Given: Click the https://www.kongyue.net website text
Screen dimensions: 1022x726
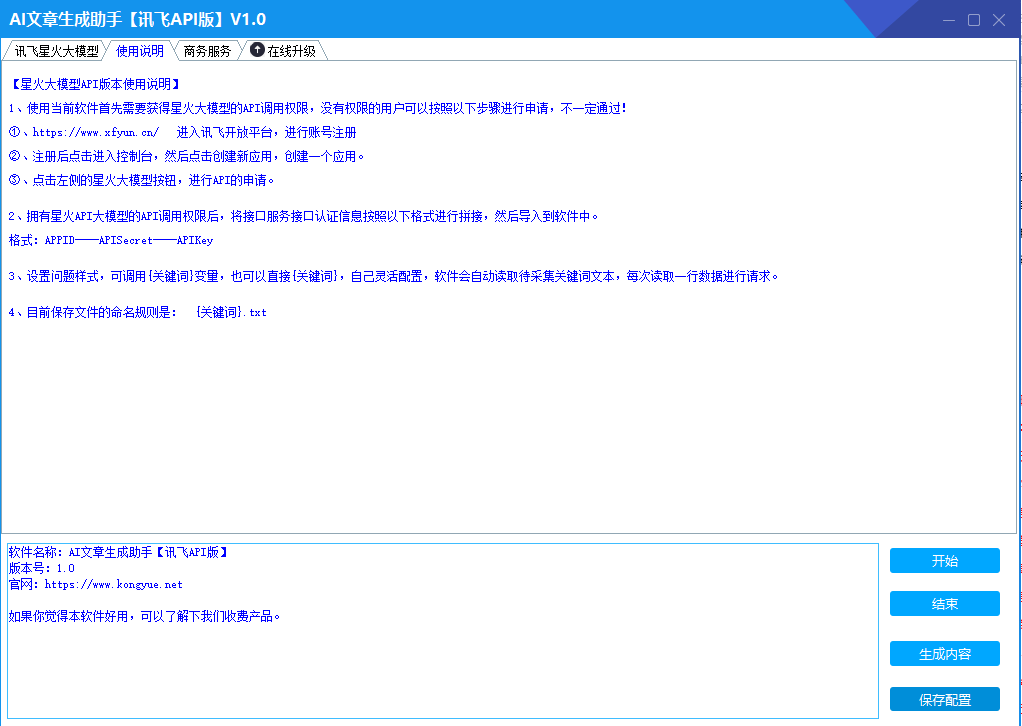Looking at the screenshot, I should coord(113,585).
